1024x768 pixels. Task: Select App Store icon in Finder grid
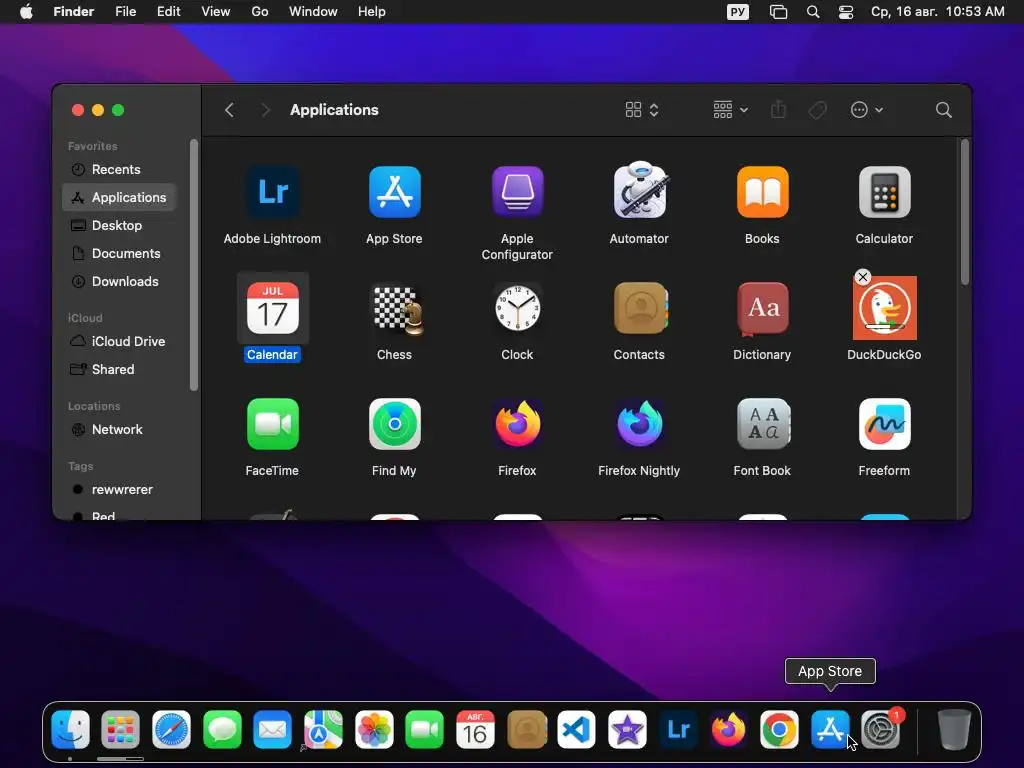click(x=394, y=192)
